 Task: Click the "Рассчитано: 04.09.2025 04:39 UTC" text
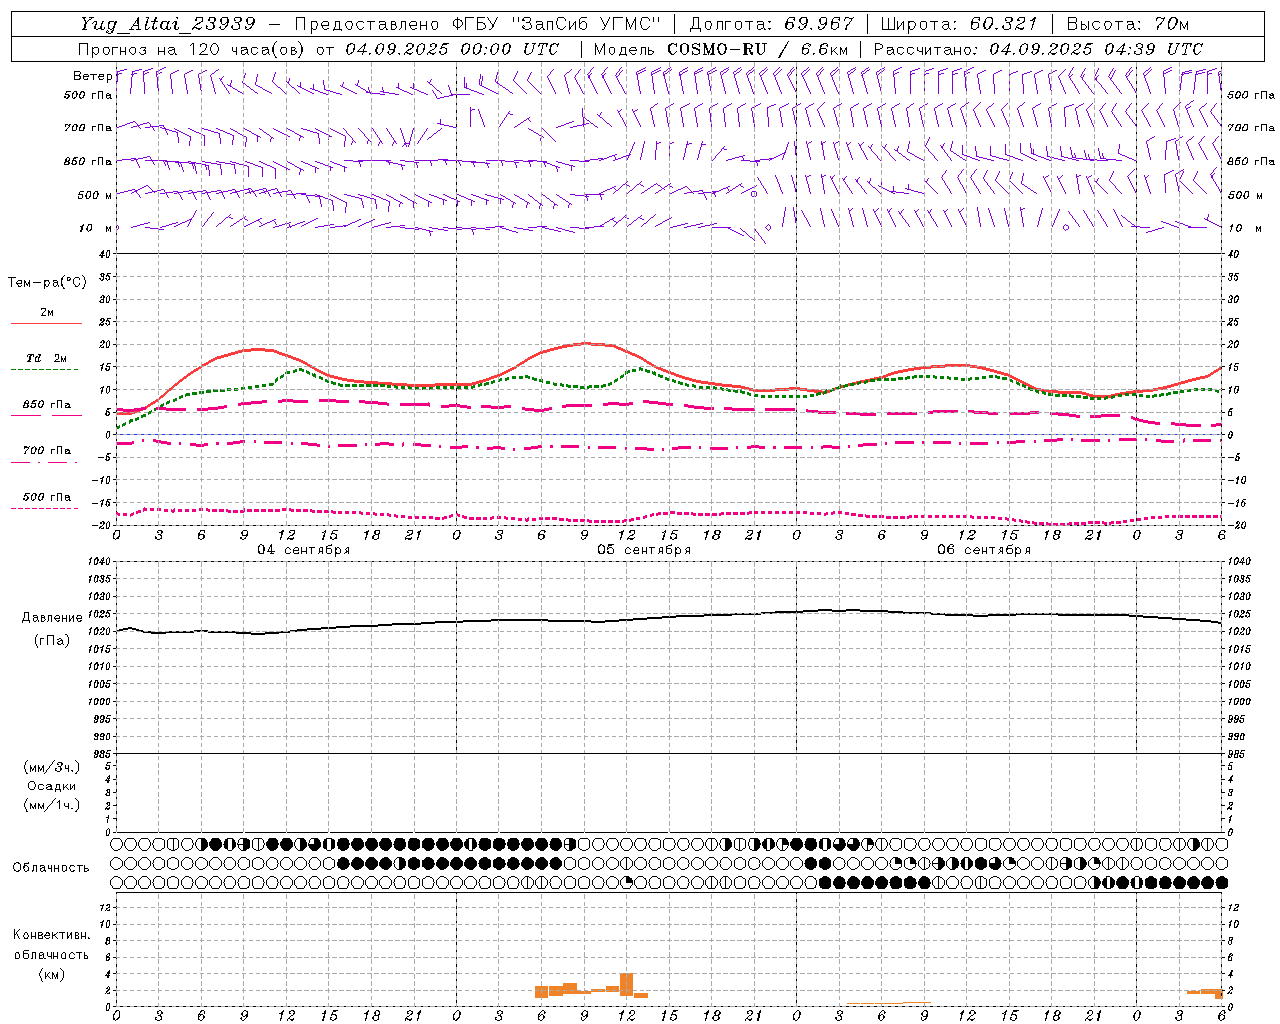[x=1038, y=49]
